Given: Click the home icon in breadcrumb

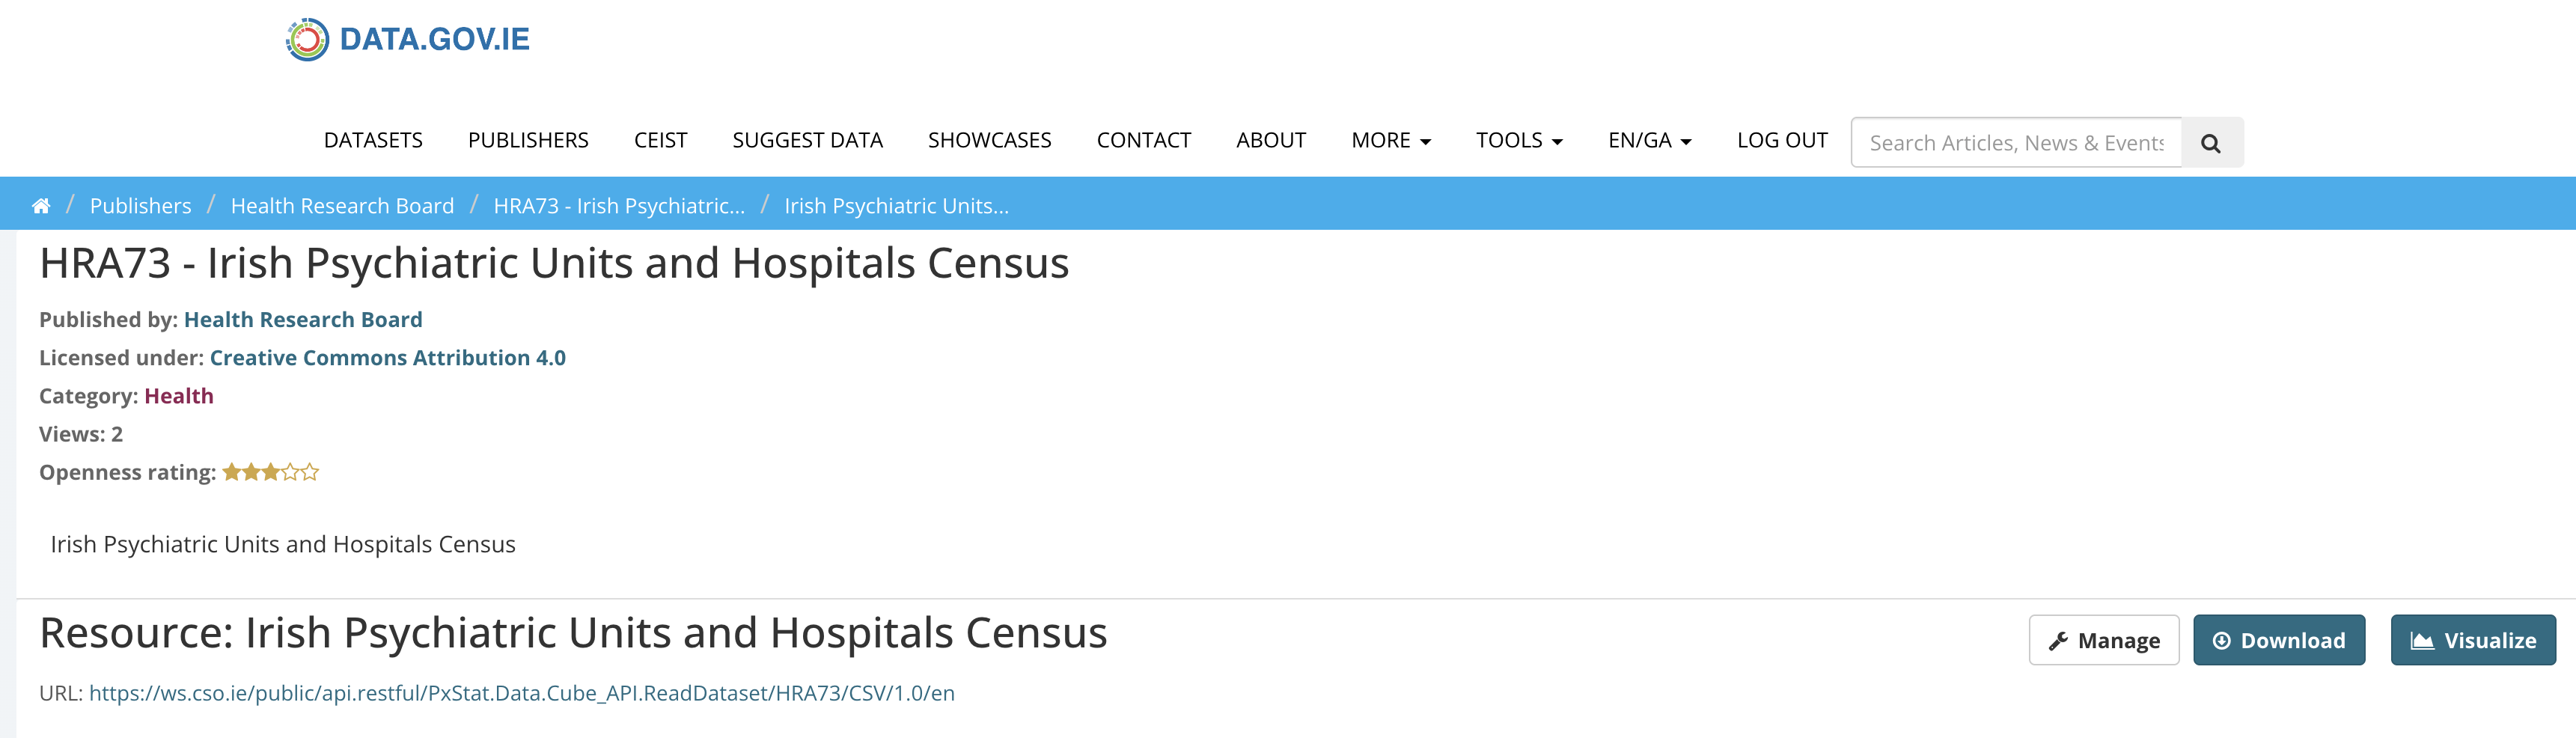Looking at the screenshot, I should pos(41,206).
